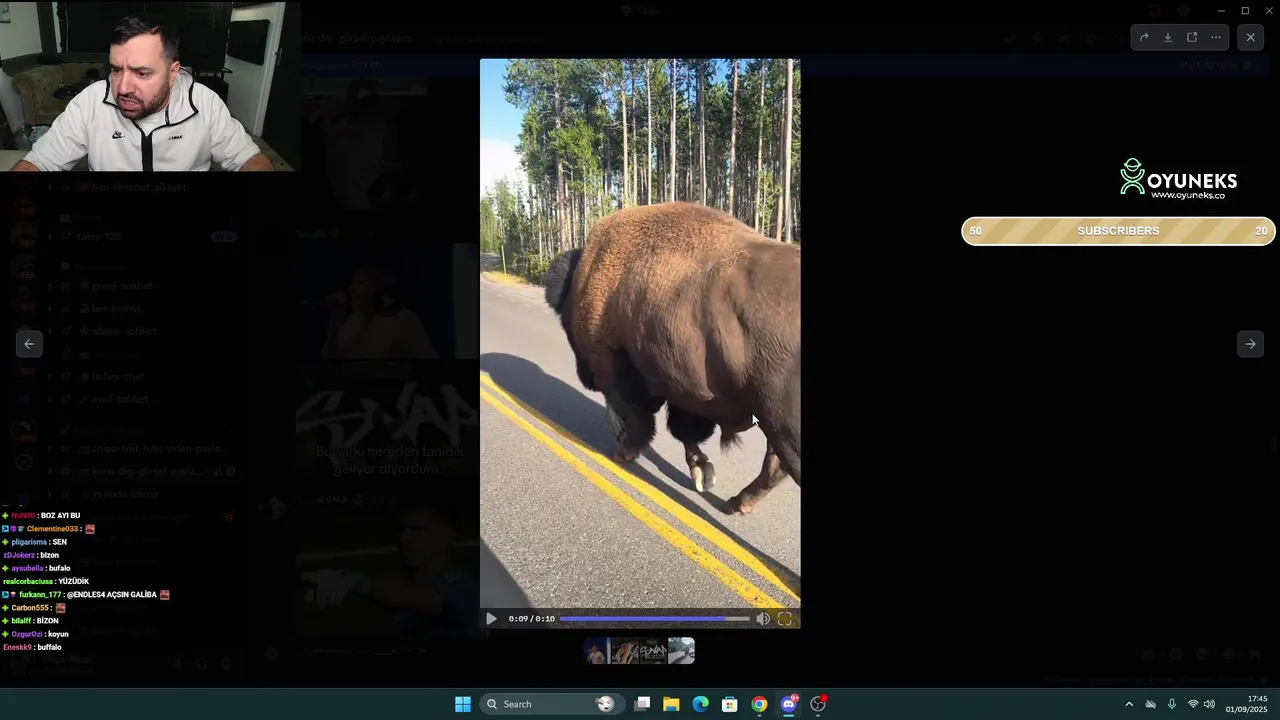Image resolution: width=1280 pixels, height=720 pixels.
Task: Forward the video with the curved arrow icon
Action: [1144, 37]
